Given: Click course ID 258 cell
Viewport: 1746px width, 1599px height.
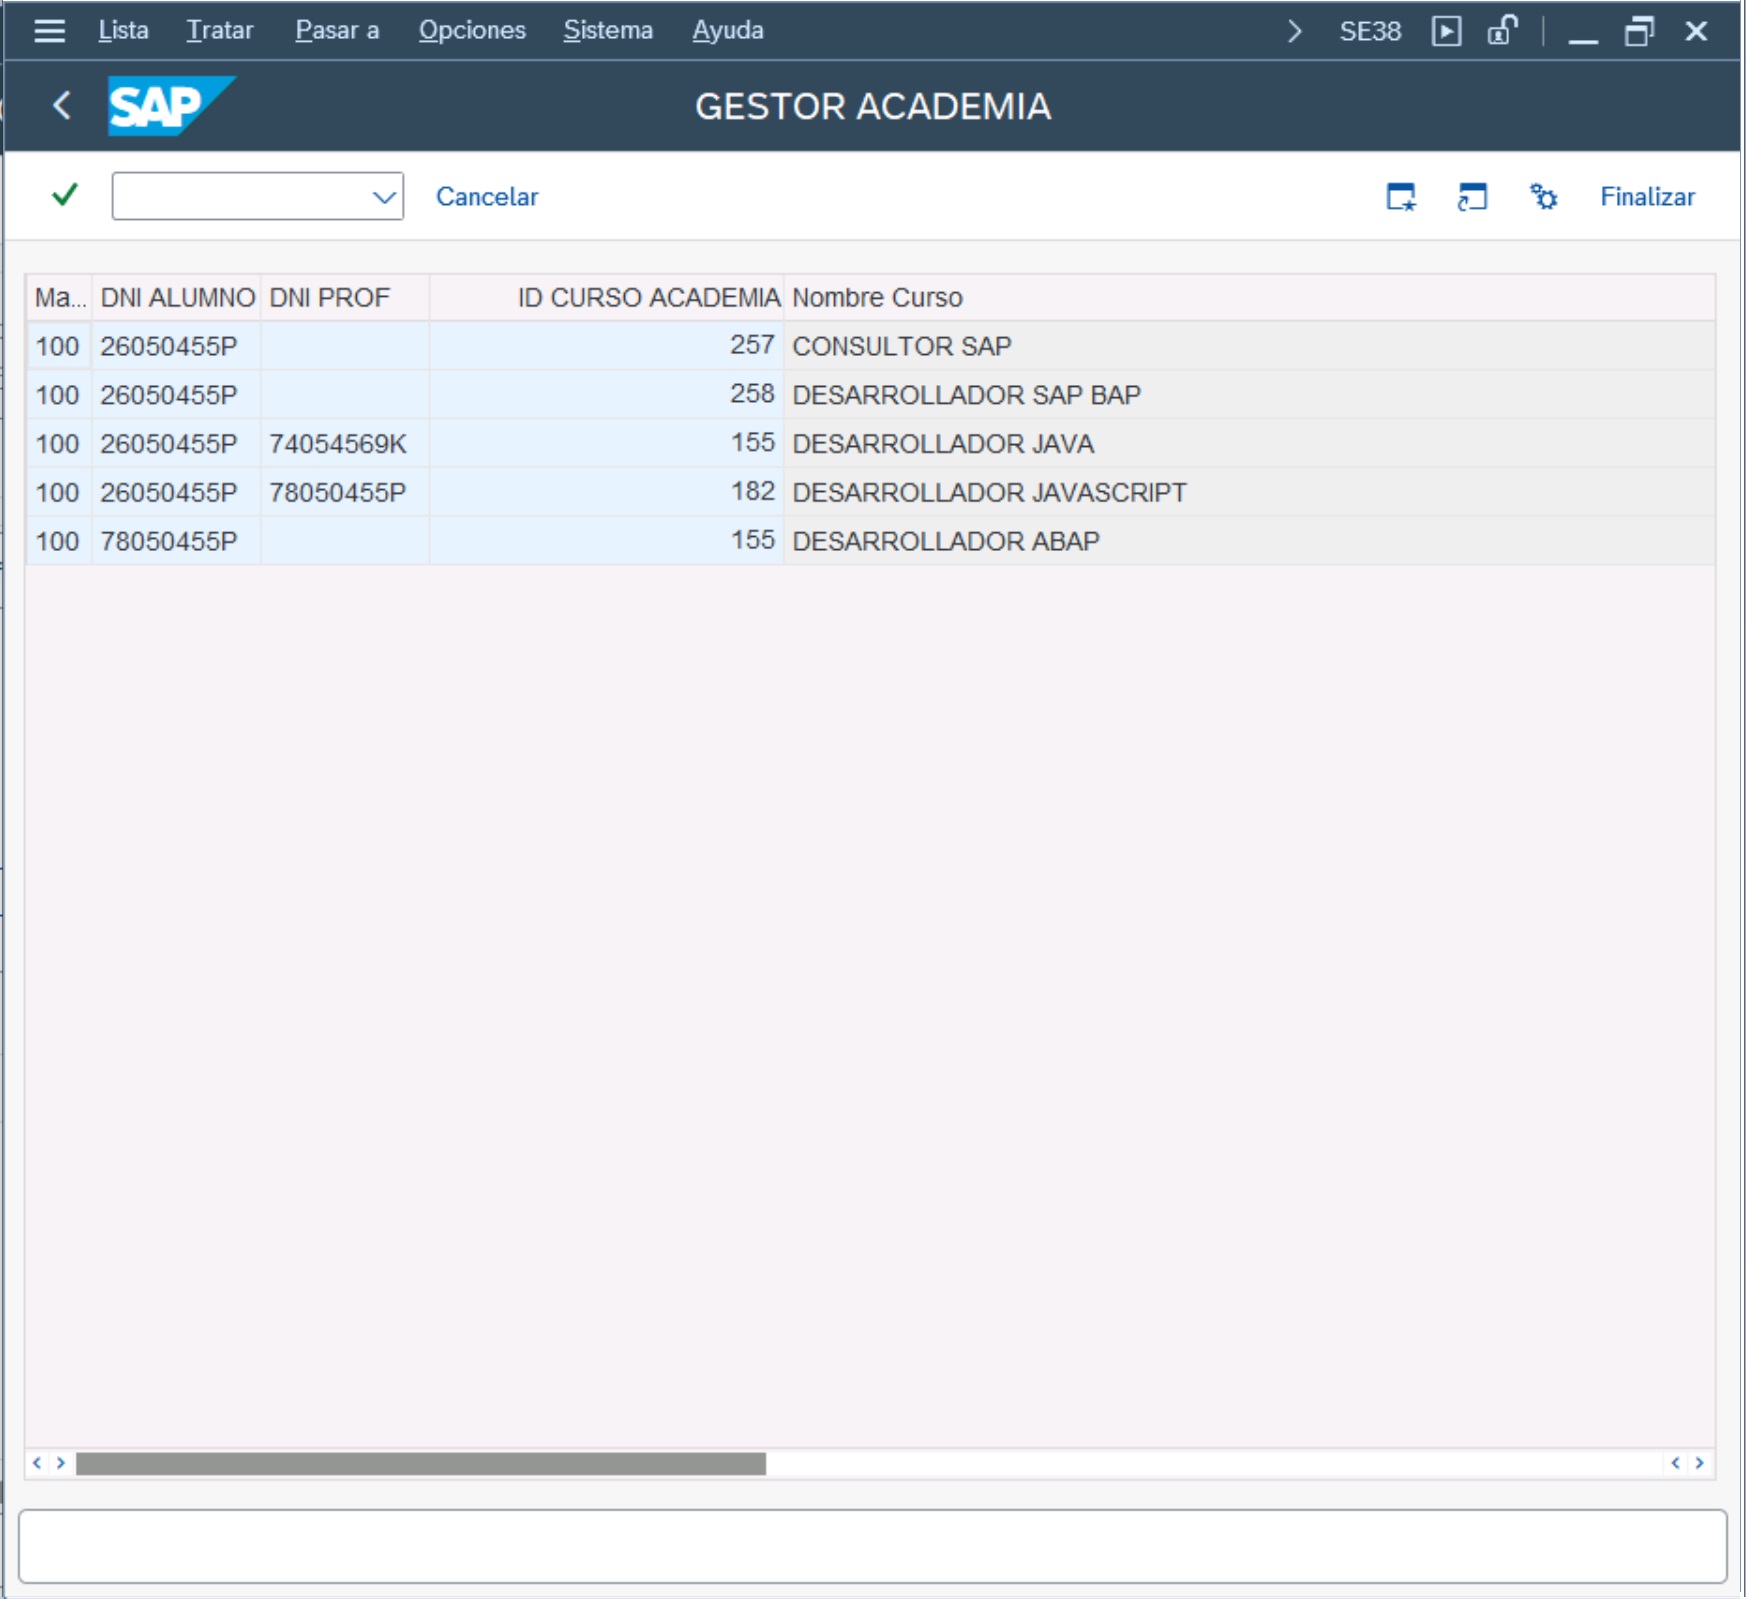Looking at the screenshot, I should [607, 395].
